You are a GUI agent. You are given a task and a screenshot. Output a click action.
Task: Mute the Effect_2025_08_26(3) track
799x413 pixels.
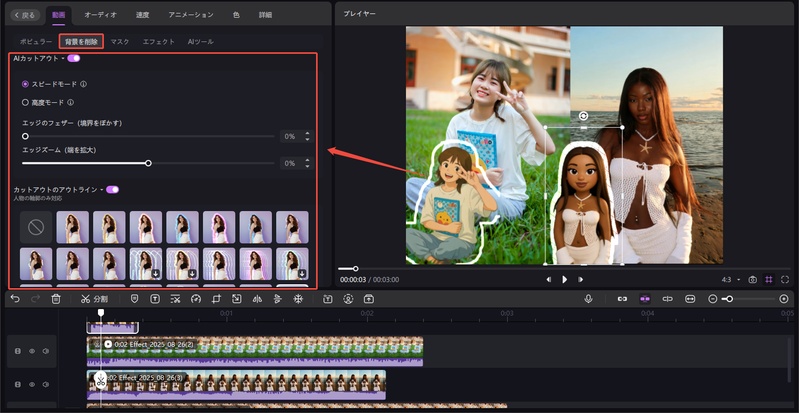pyautogui.click(x=46, y=384)
